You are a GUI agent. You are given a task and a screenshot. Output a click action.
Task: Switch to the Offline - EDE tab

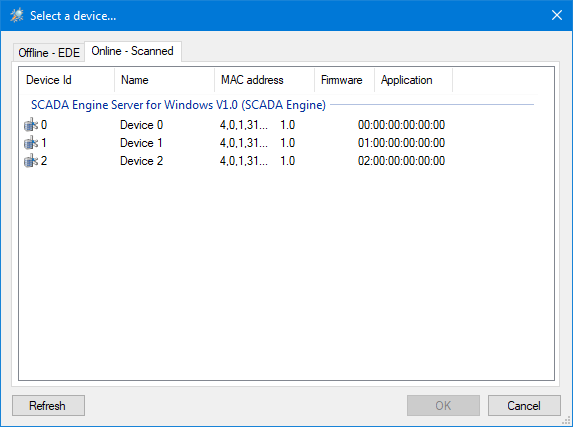(49, 53)
